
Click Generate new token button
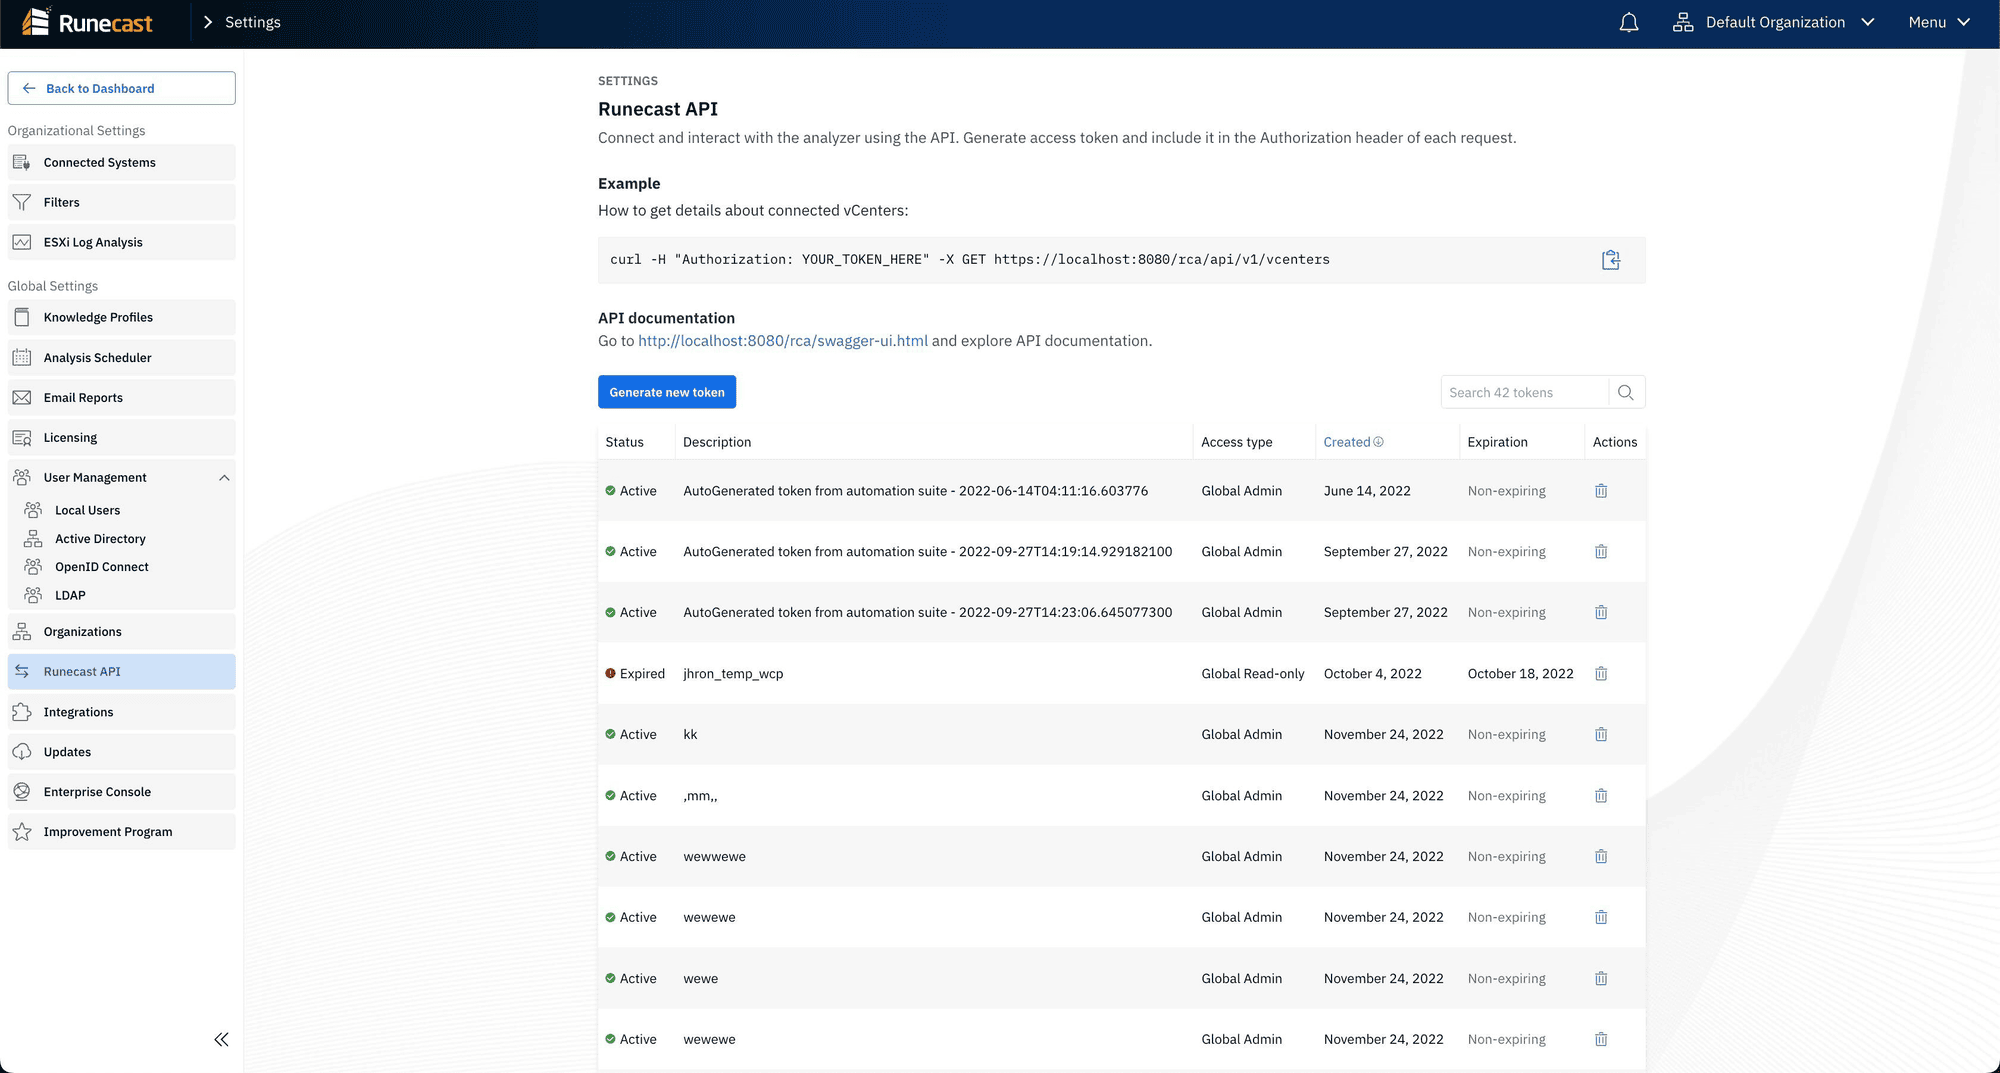pyautogui.click(x=667, y=392)
